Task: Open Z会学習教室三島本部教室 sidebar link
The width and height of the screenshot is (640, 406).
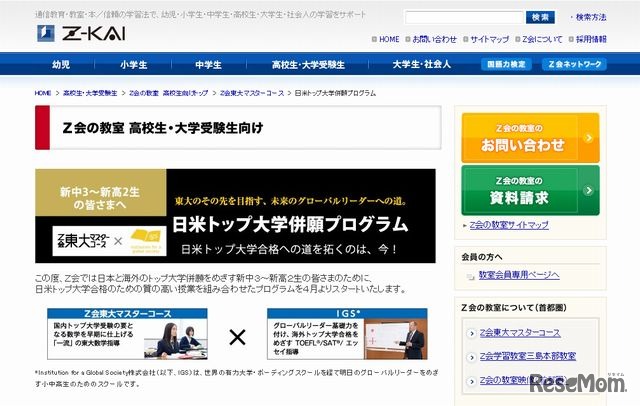Action: pyautogui.click(x=527, y=356)
